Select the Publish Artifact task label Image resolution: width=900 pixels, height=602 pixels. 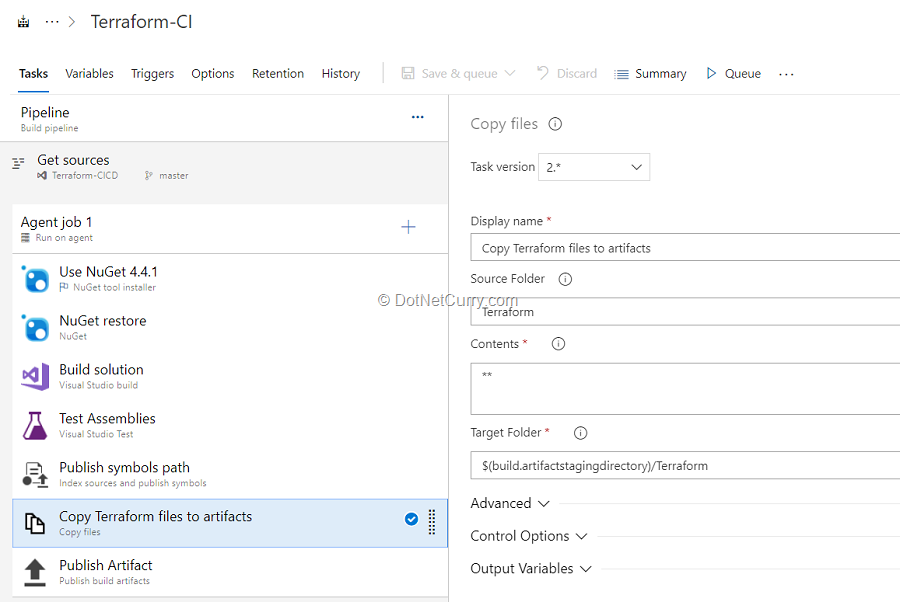point(106,565)
